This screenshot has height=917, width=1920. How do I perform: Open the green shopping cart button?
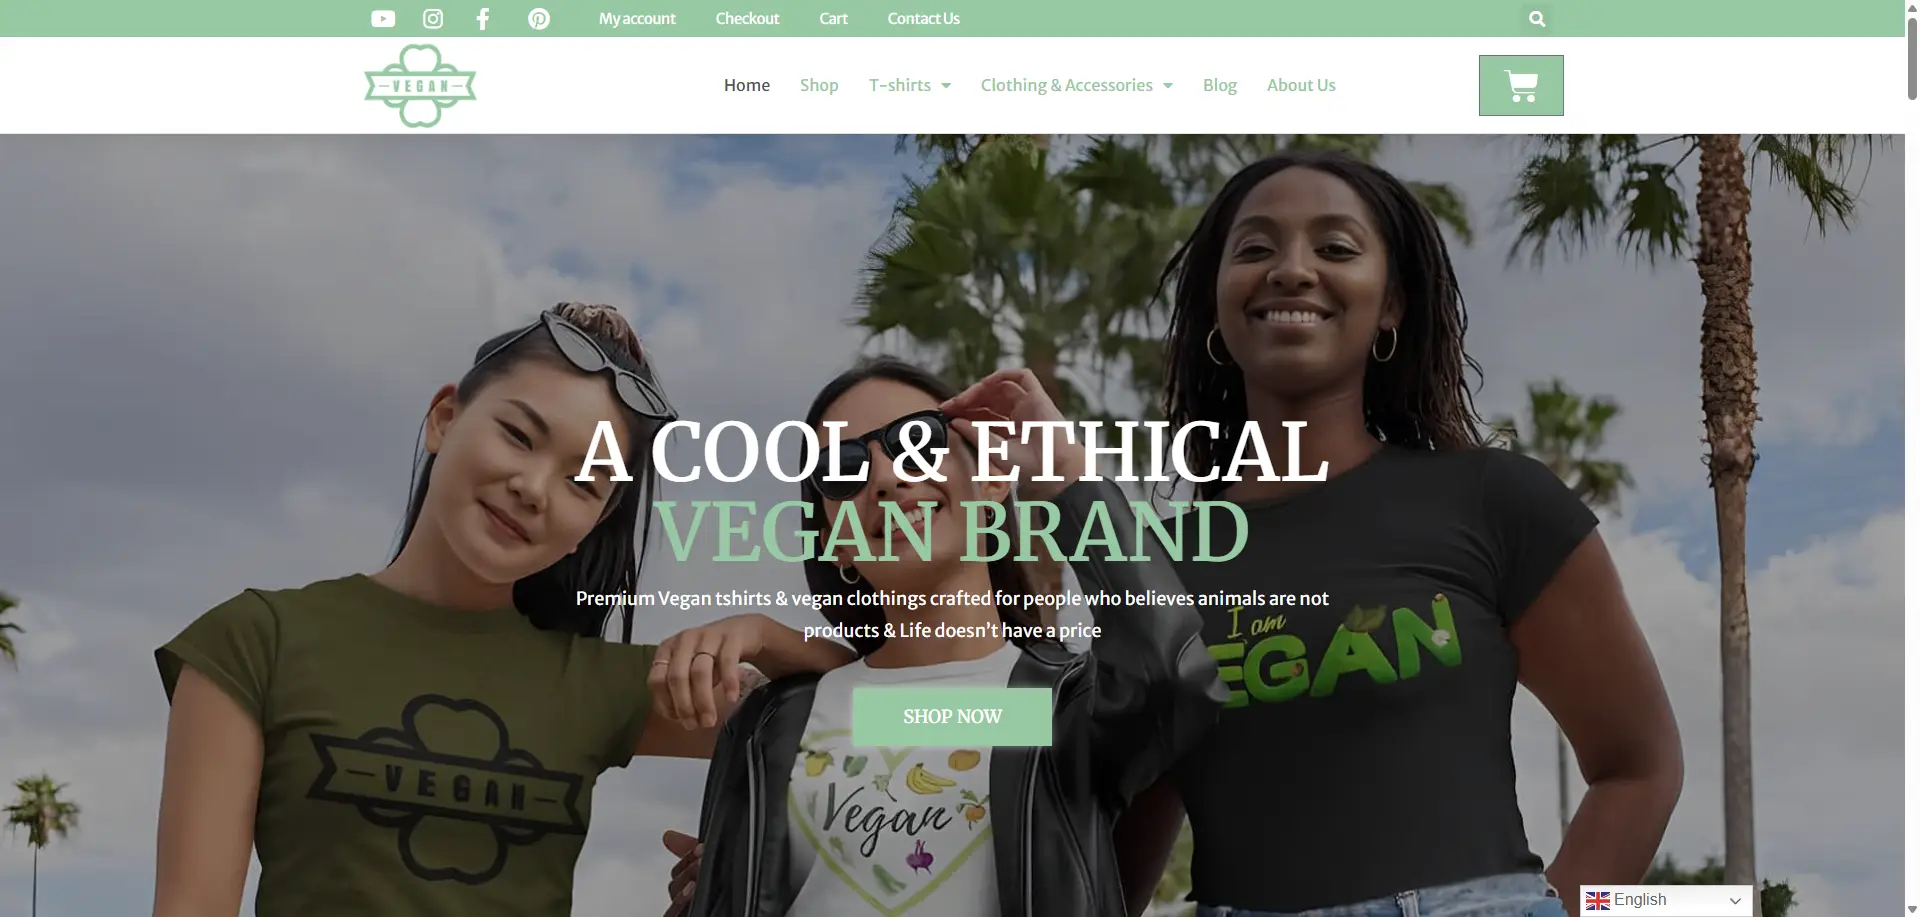(x=1521, y=85)
